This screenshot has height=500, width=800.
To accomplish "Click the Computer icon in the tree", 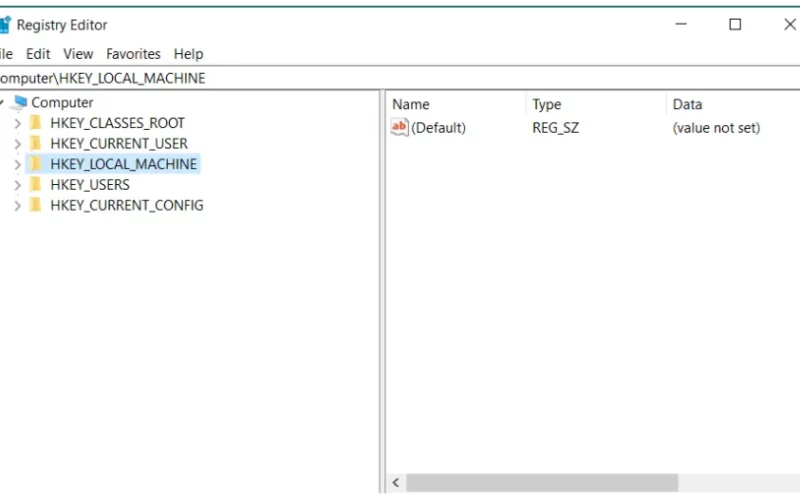I will click(19, 103).
